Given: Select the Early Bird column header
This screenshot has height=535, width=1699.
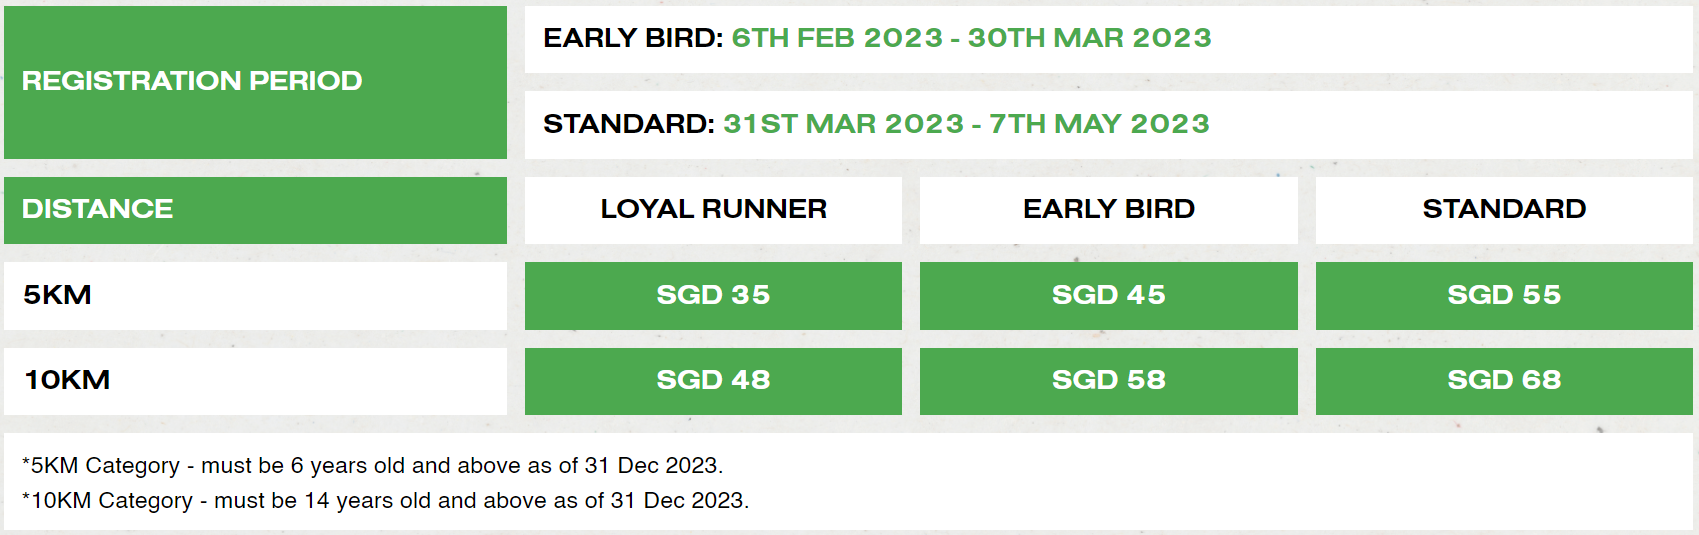Looking at the screenshot, I should tap(1108, 209).
